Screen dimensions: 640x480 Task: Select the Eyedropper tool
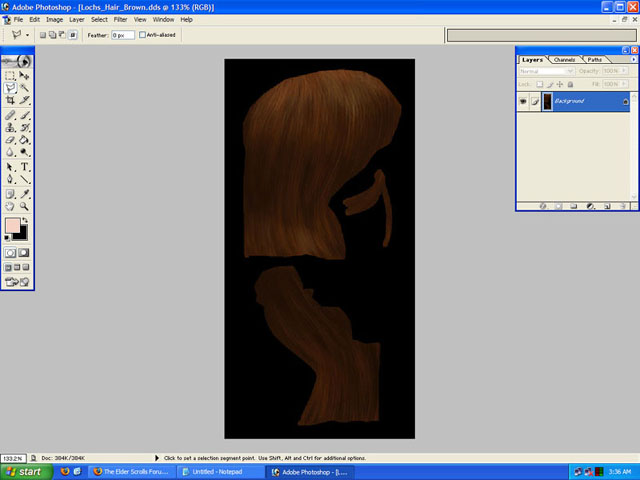click(24, 194)
